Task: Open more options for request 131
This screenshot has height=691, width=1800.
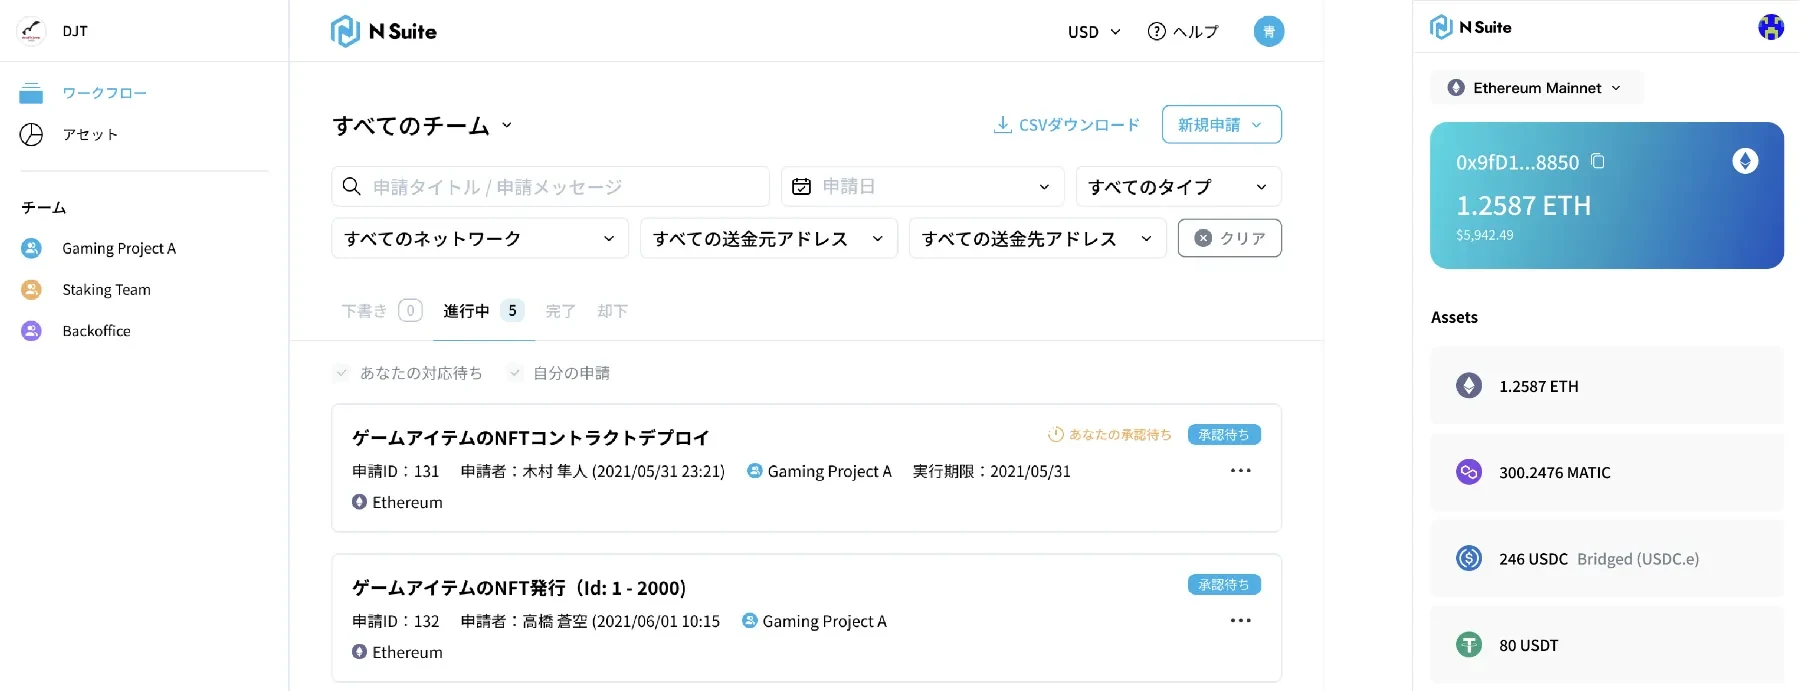Action: click(x=1241, y=471)
